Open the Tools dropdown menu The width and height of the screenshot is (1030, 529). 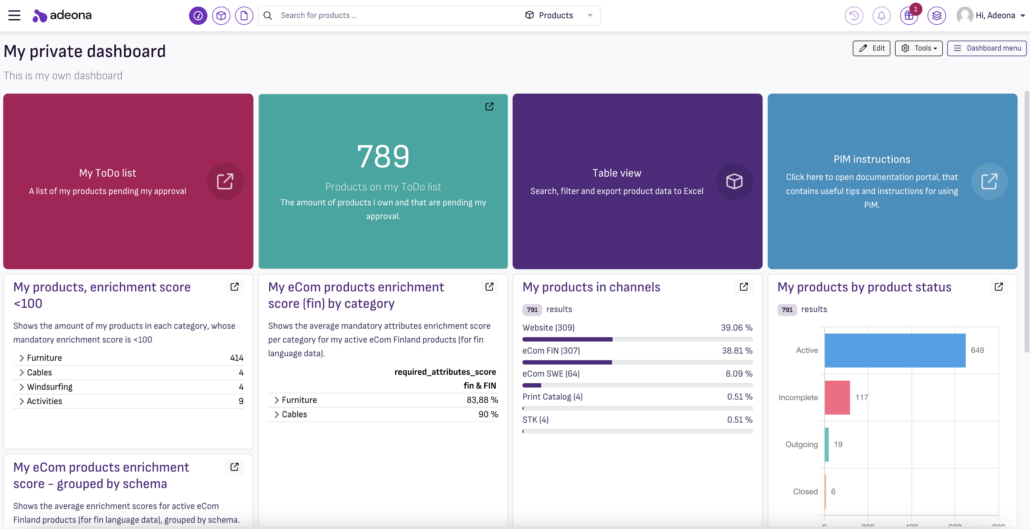919,48
